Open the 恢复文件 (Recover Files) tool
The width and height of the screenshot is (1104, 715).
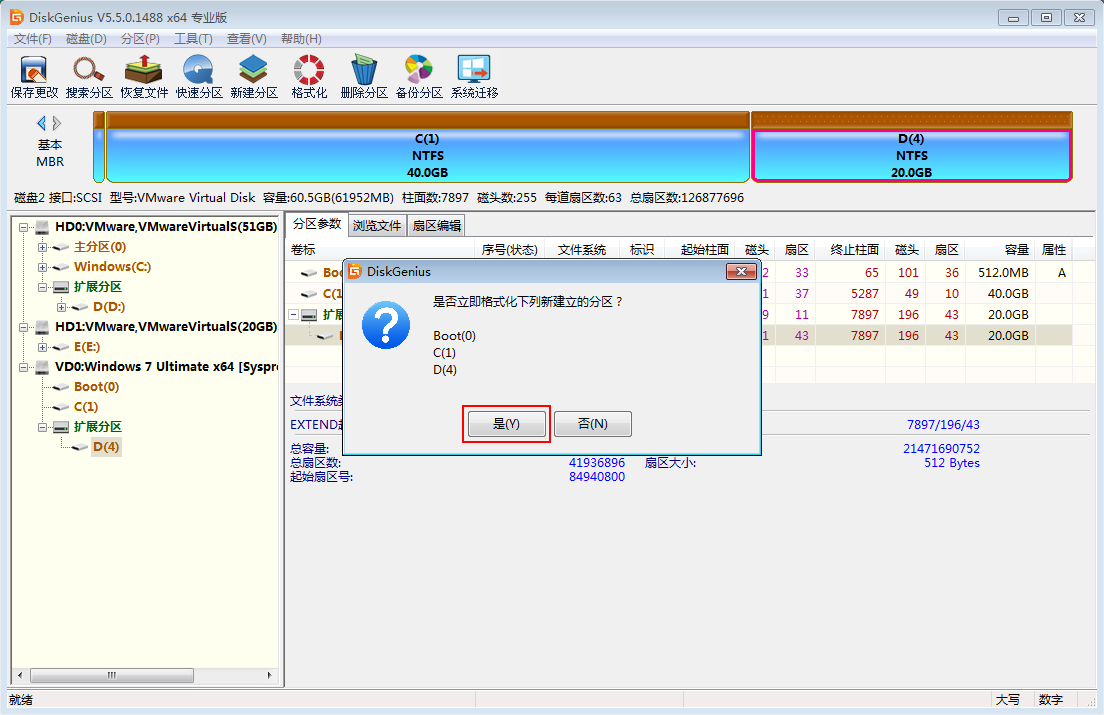coord(144,76)
